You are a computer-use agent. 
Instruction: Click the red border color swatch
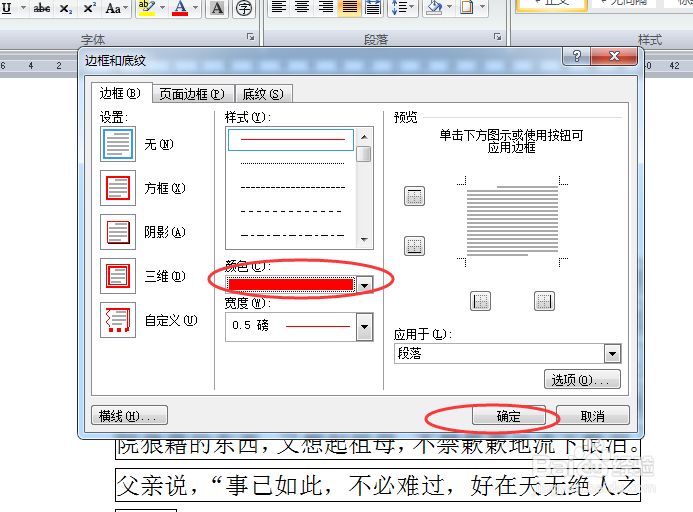coord(291,285)
